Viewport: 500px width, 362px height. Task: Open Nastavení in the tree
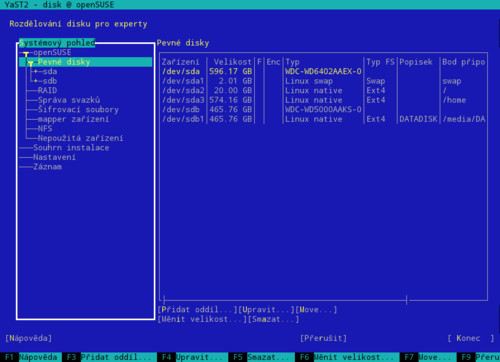click(54, 157)
